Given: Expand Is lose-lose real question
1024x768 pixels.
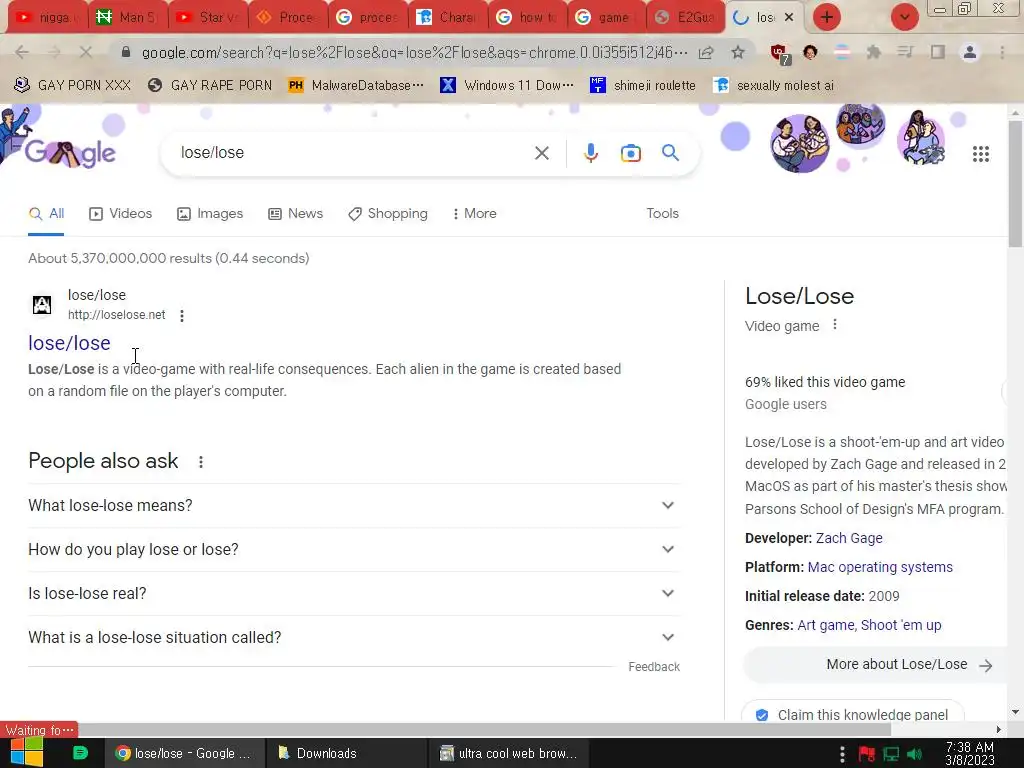Looking at the screenshot, I should [354, 594].
